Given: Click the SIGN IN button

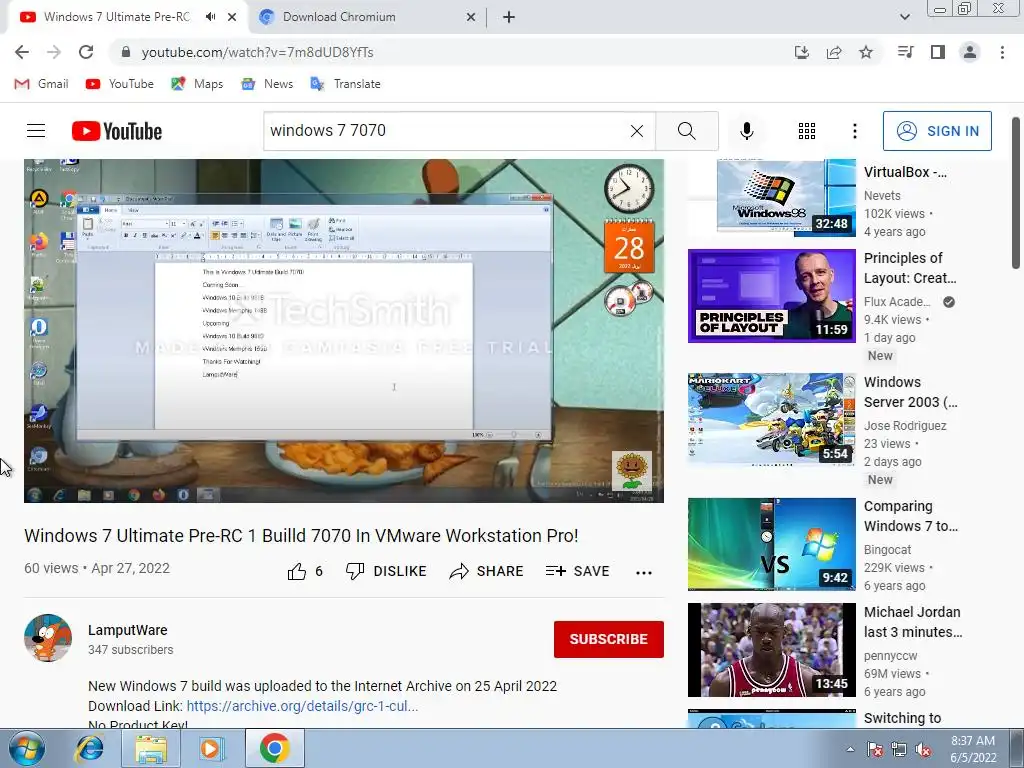Looking at the screenshot, I should click(x=937, y=131).
